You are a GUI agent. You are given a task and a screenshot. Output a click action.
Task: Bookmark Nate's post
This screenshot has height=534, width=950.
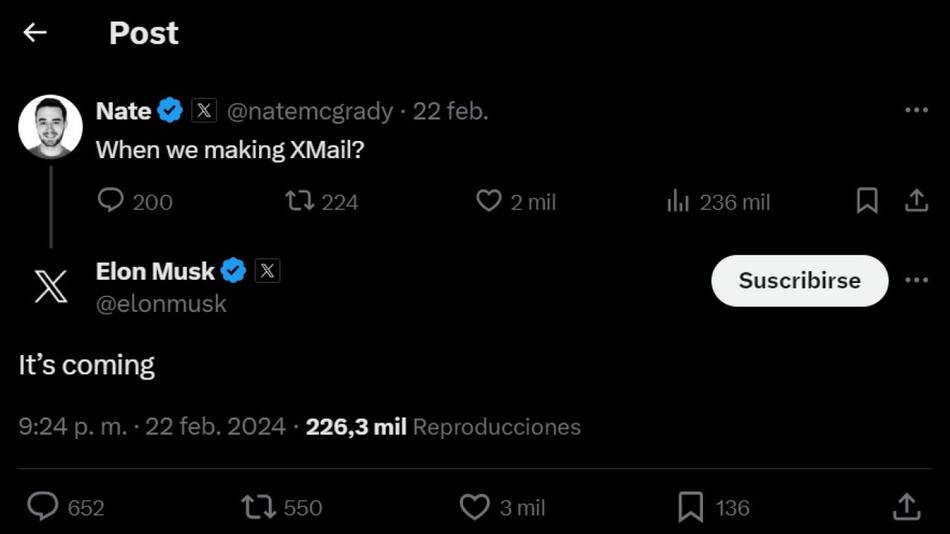(x=867, y=201)
